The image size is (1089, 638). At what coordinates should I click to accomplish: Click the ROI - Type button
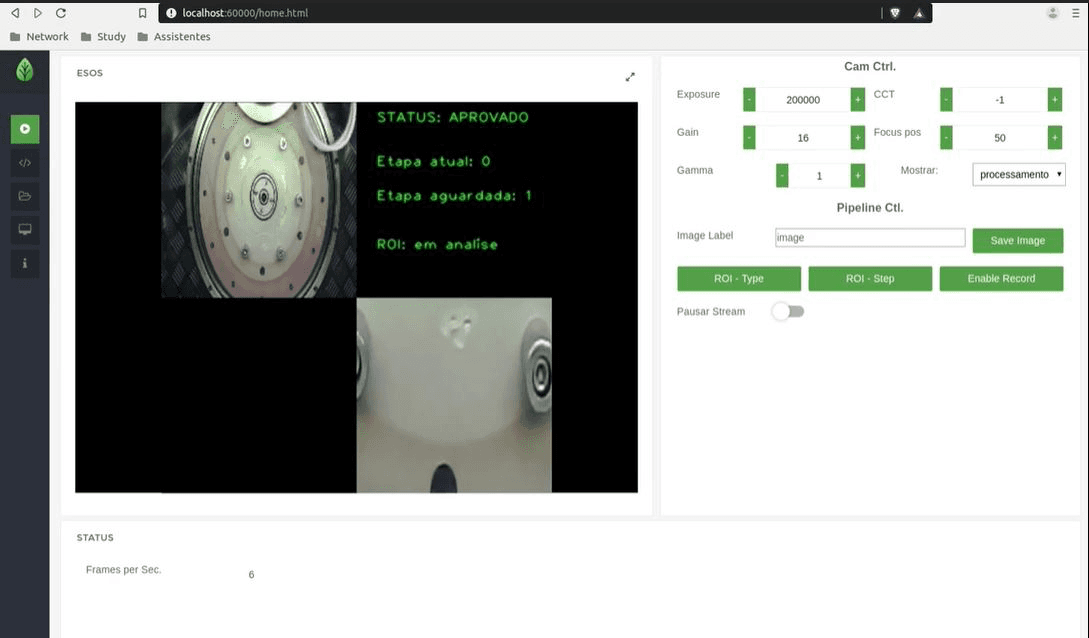pyautogui.click(x=739, y=279)
